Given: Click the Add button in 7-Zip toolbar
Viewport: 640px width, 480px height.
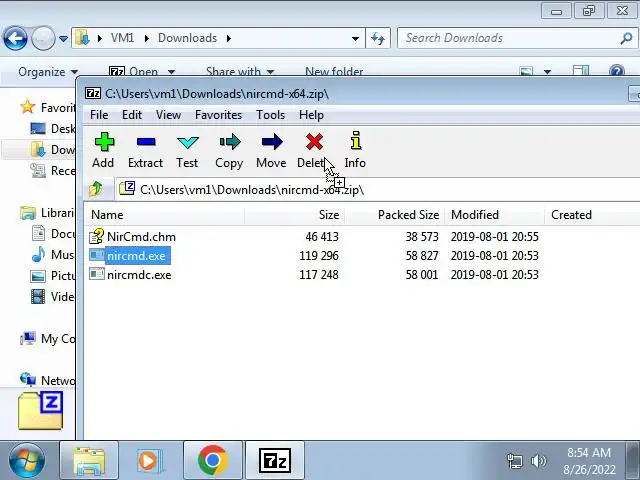Looking at the screenshot, I should pos(104,150).
